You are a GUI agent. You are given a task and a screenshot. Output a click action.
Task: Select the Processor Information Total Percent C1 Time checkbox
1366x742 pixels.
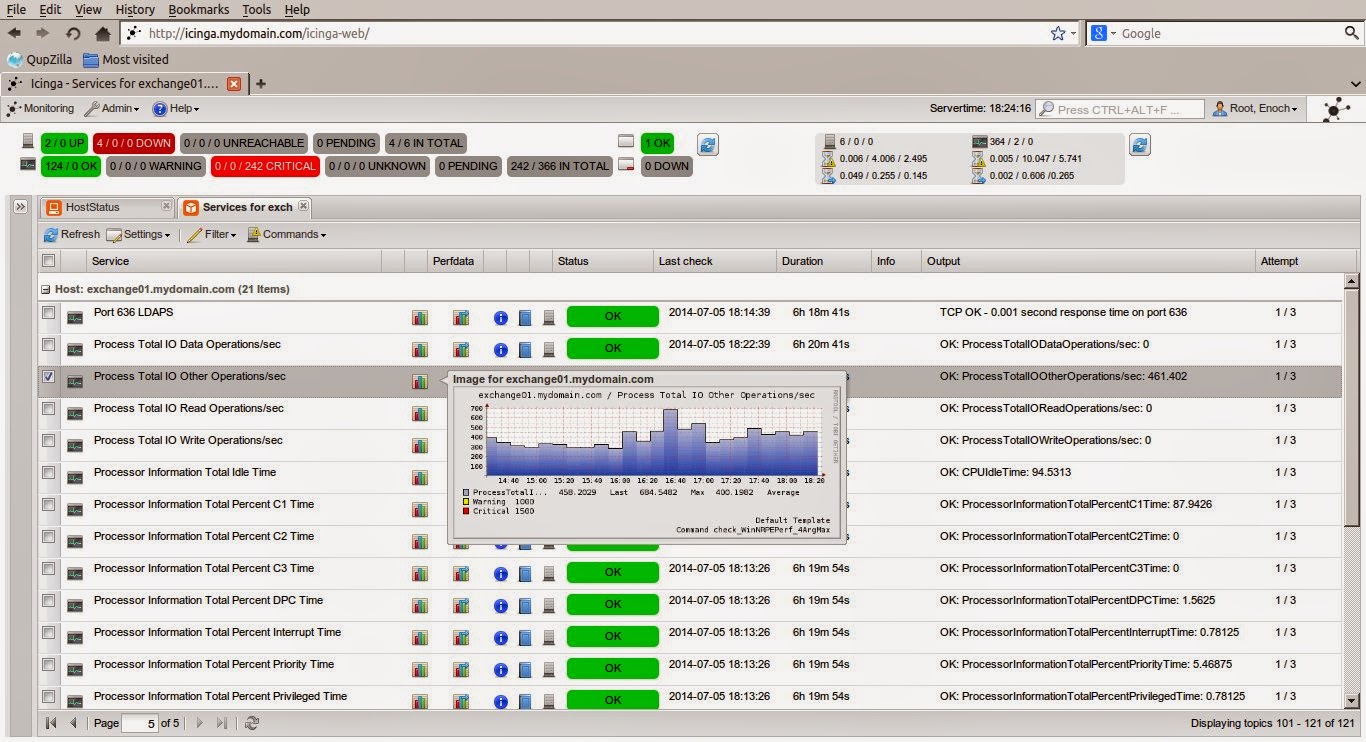(48, 505)
